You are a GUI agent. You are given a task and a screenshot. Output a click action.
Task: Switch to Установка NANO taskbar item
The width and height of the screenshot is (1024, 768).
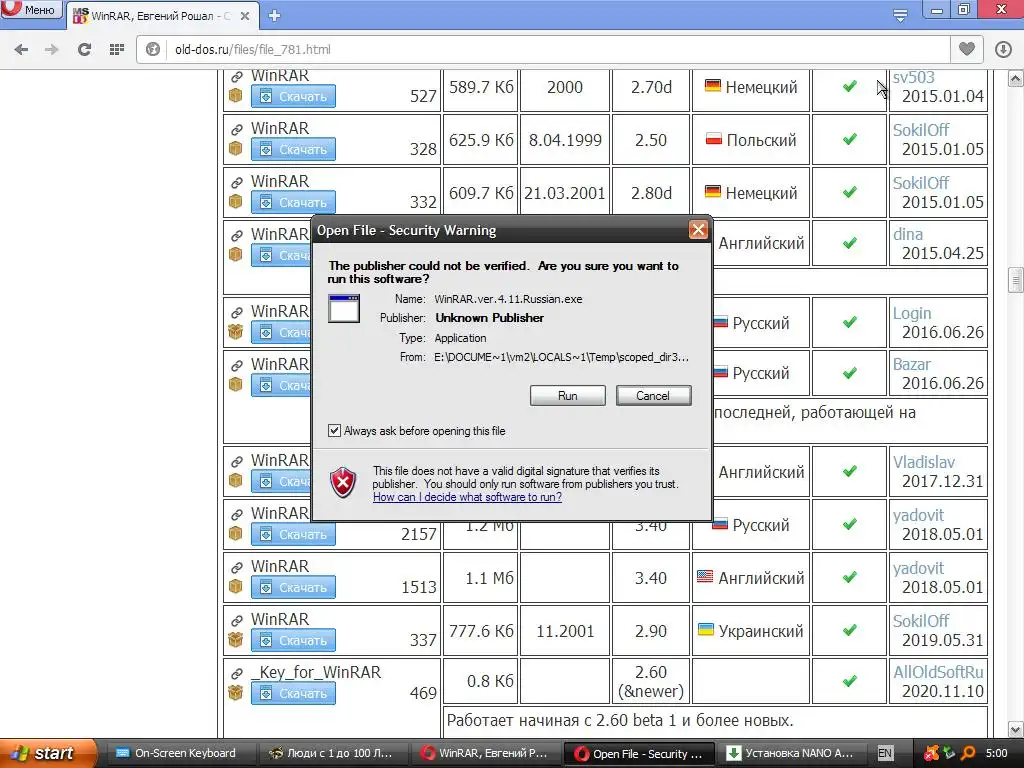click(791, 753)
